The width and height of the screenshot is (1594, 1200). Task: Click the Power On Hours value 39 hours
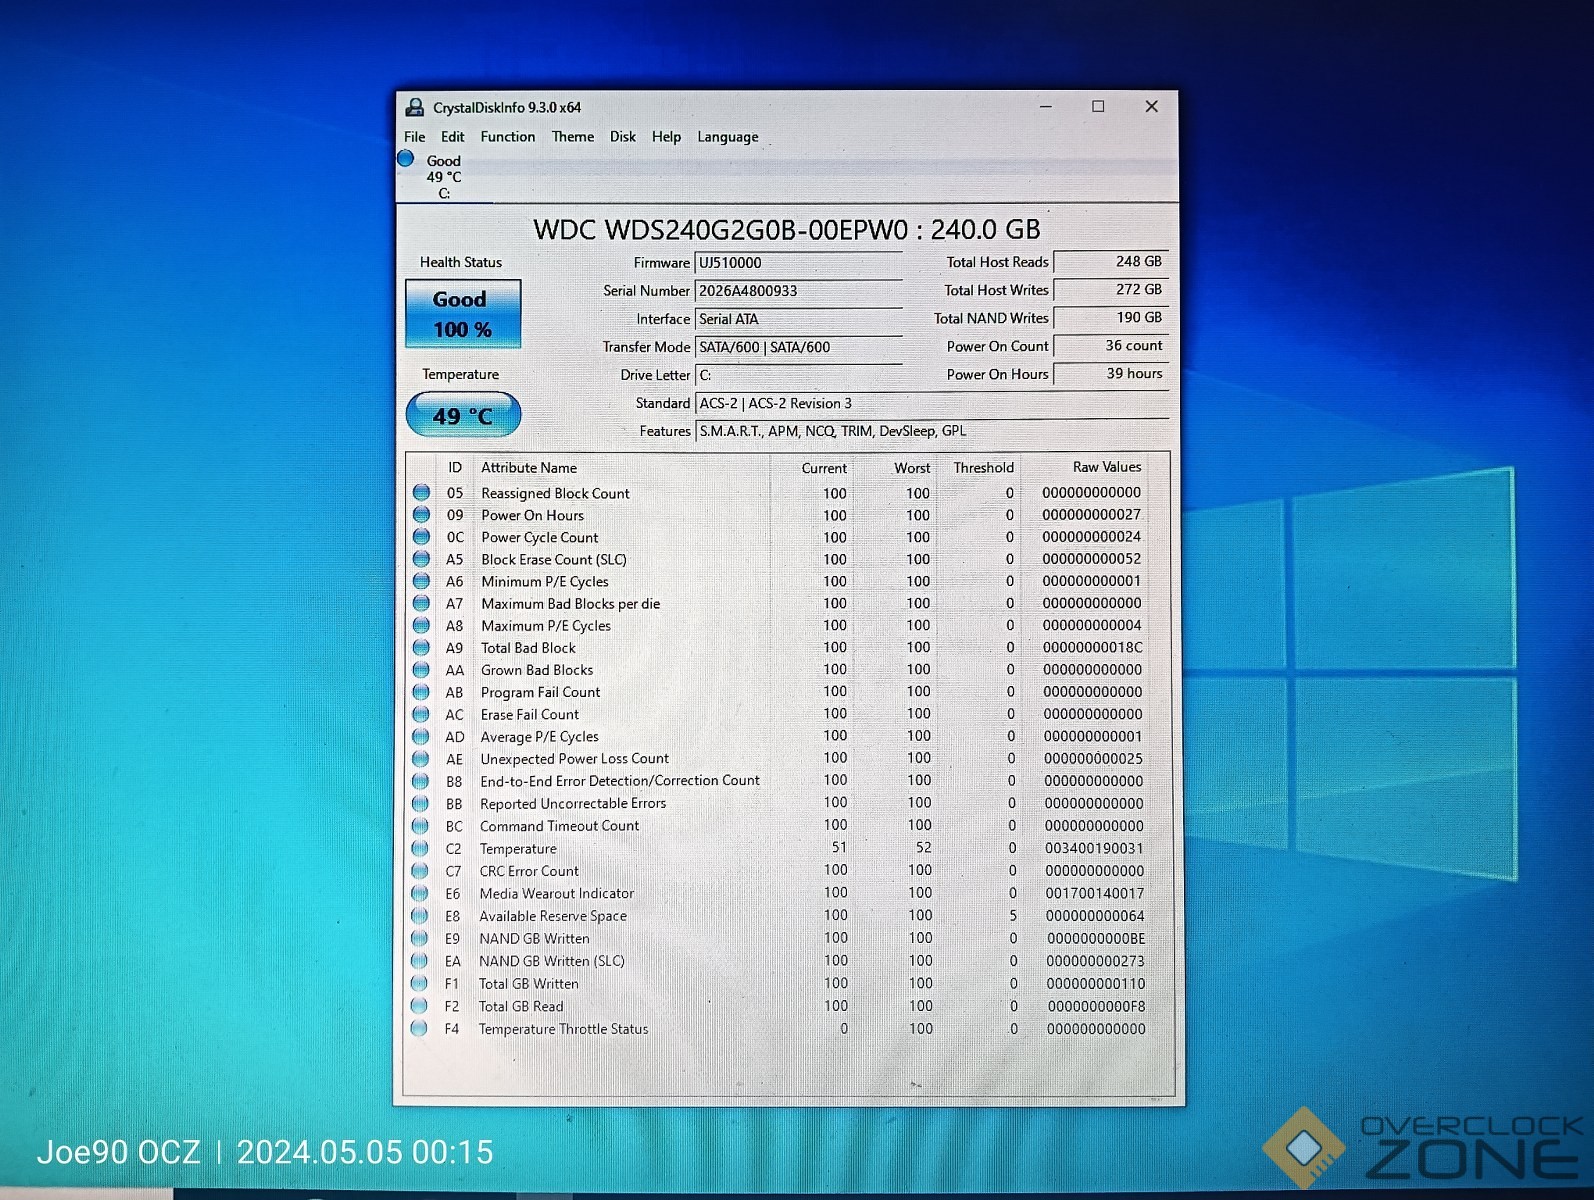[1111, 373]
